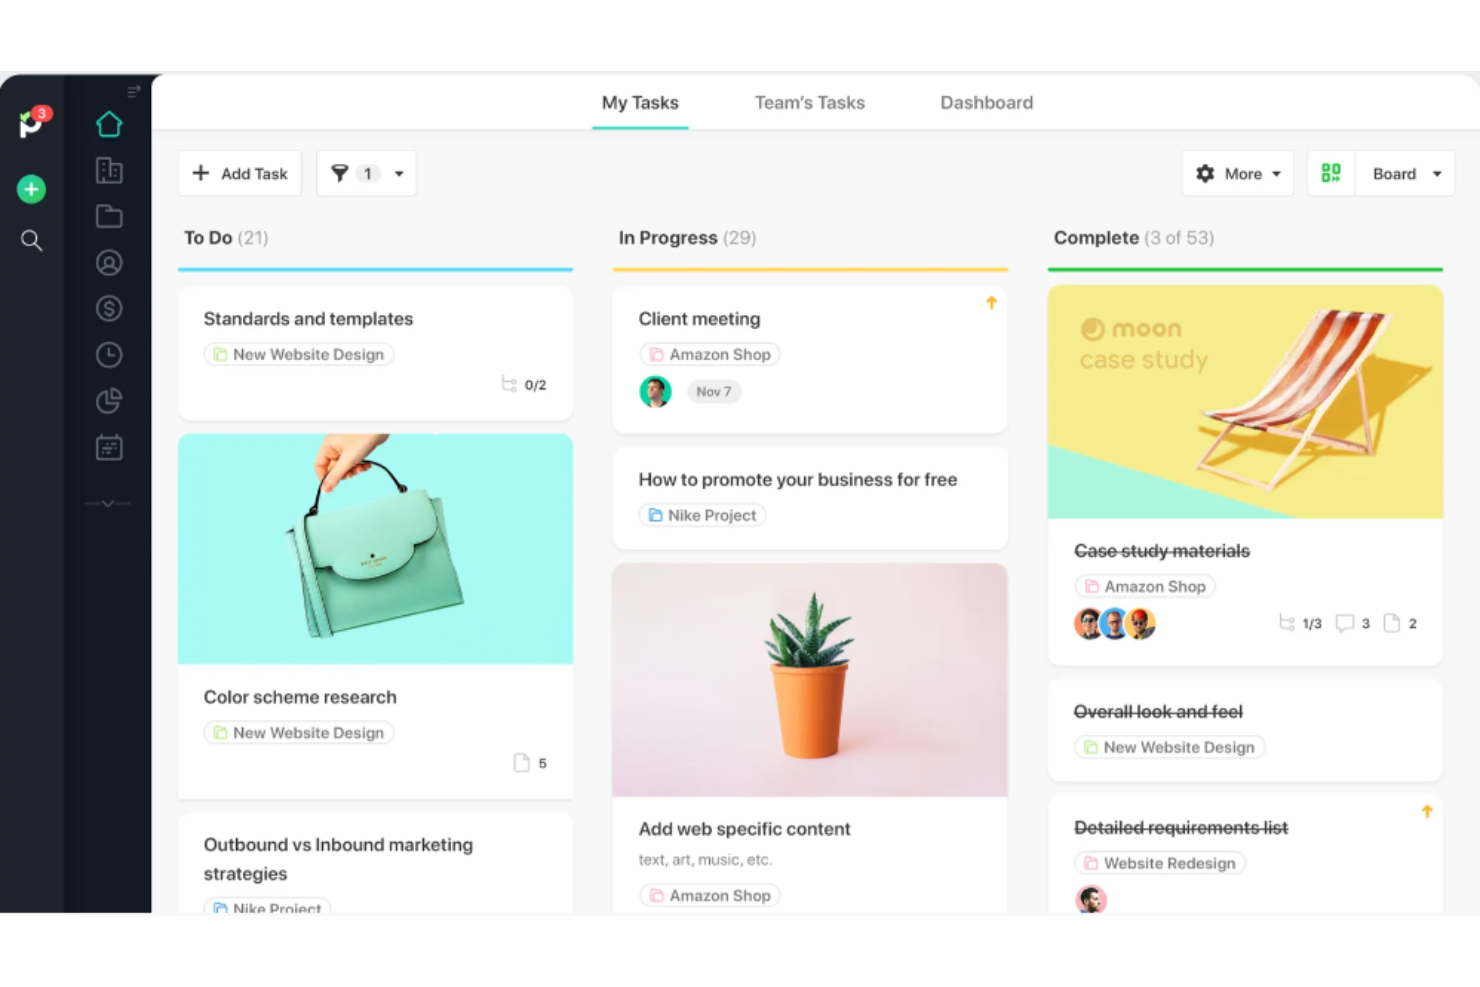Switch to the Dashboard tab
1480x987 pixels.
pos(987,102)
